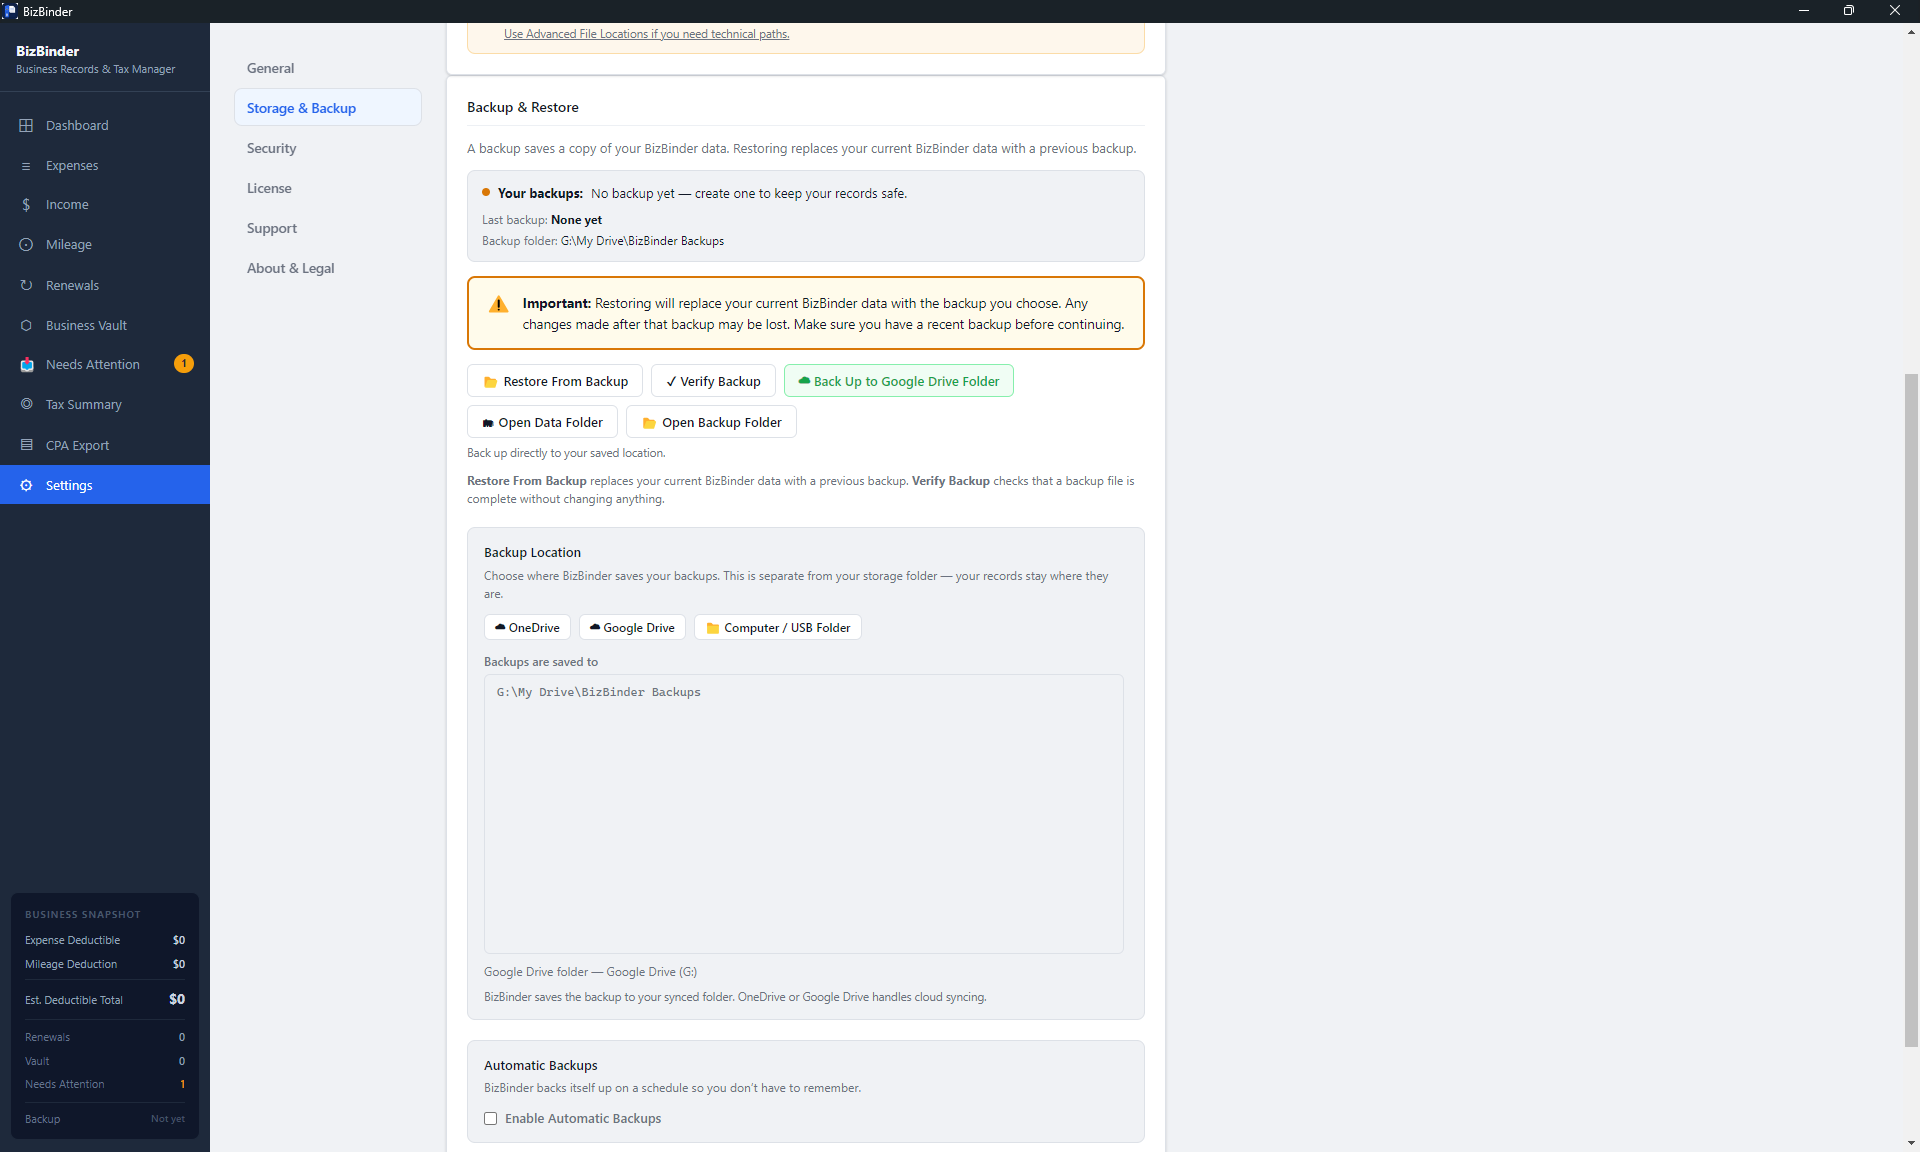Click the CPA Export icon

tap(26, 445)
